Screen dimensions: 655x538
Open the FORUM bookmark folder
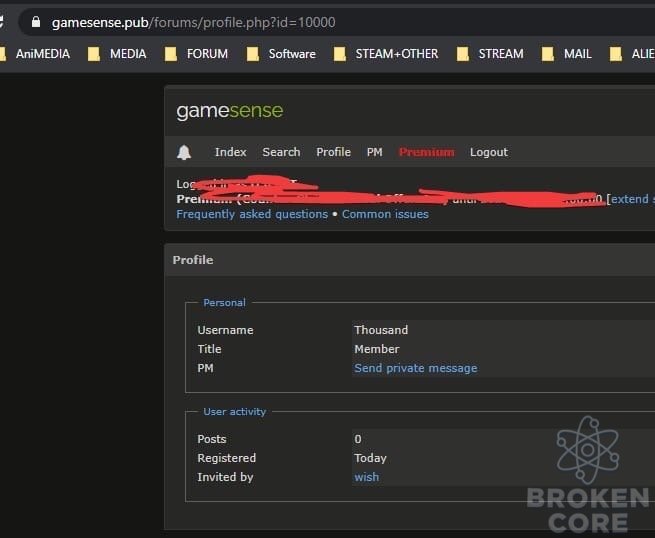[x=196, y=54]
